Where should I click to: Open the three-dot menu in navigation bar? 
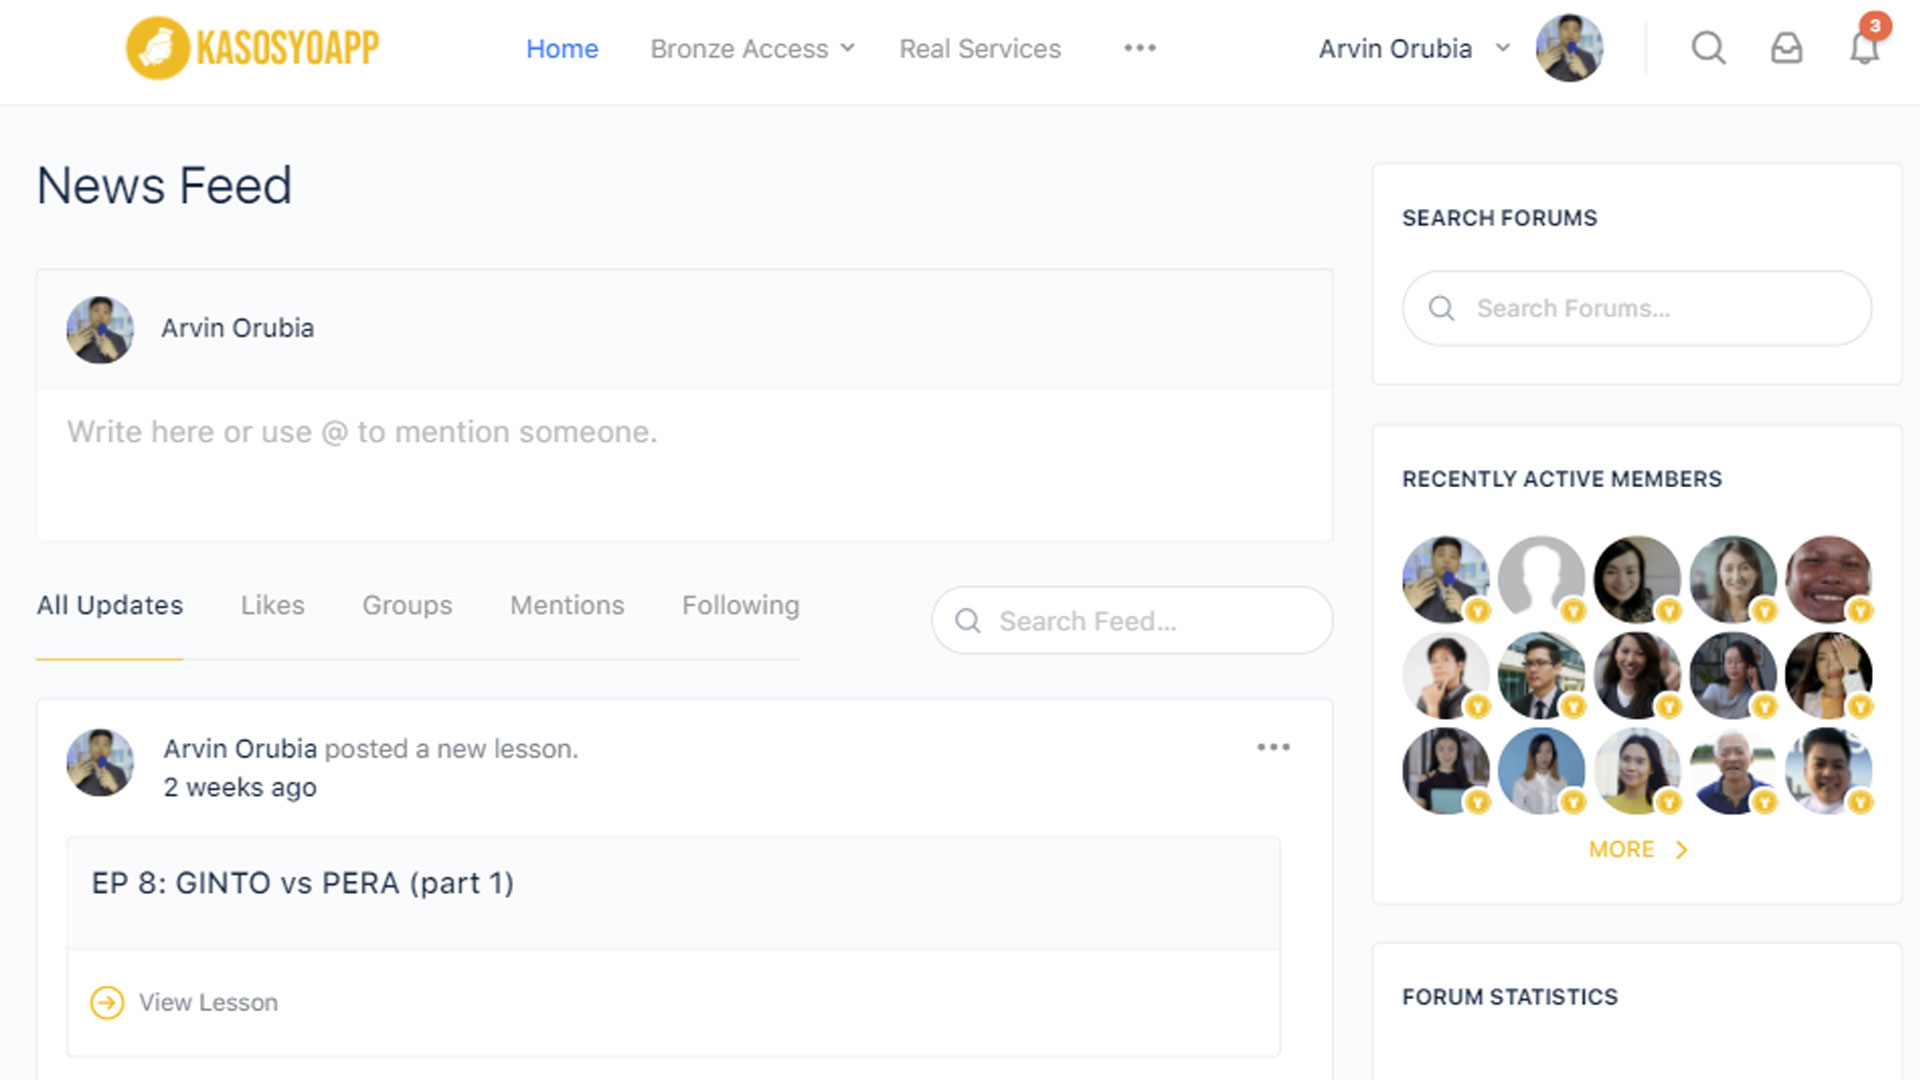click(1139, 48)
